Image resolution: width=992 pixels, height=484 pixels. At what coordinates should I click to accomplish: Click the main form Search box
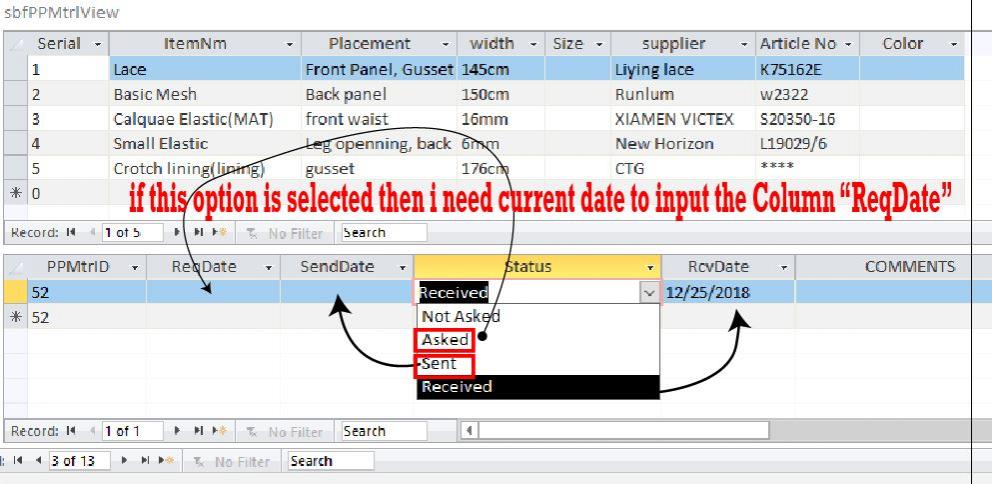point(331,461)
